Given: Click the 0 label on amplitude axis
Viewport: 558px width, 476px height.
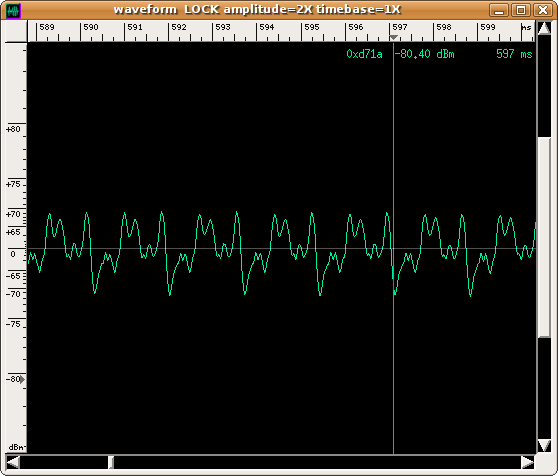Looking at the screenshot, I should tap(13, 254).
